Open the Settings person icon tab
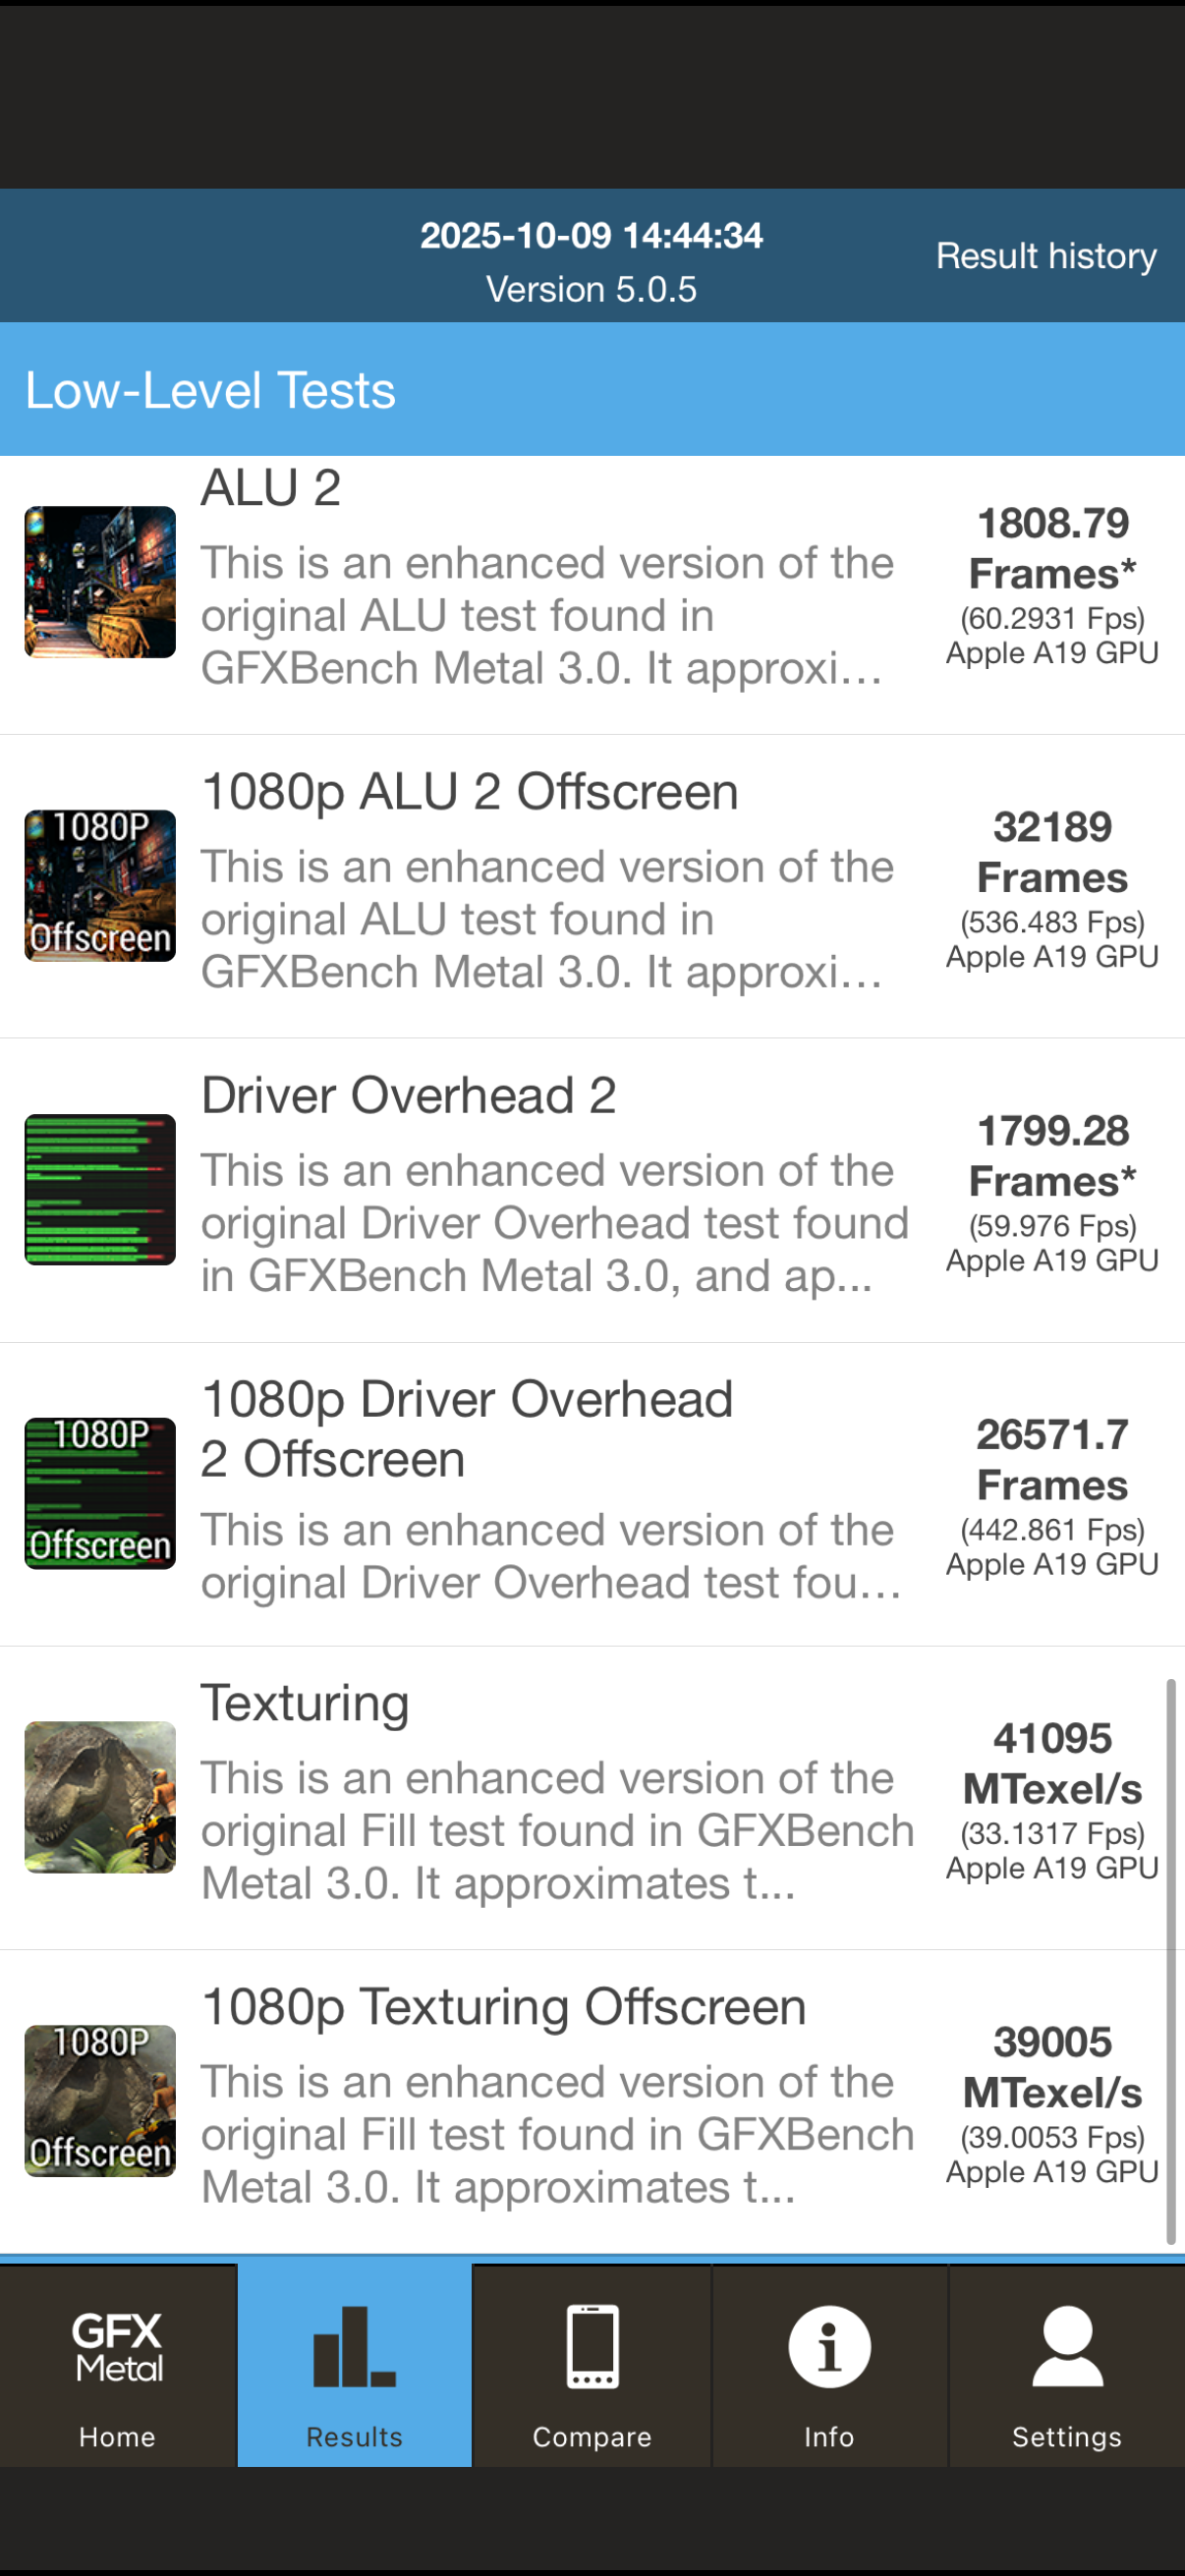1185x2576 pixels. (1067, 2365)
